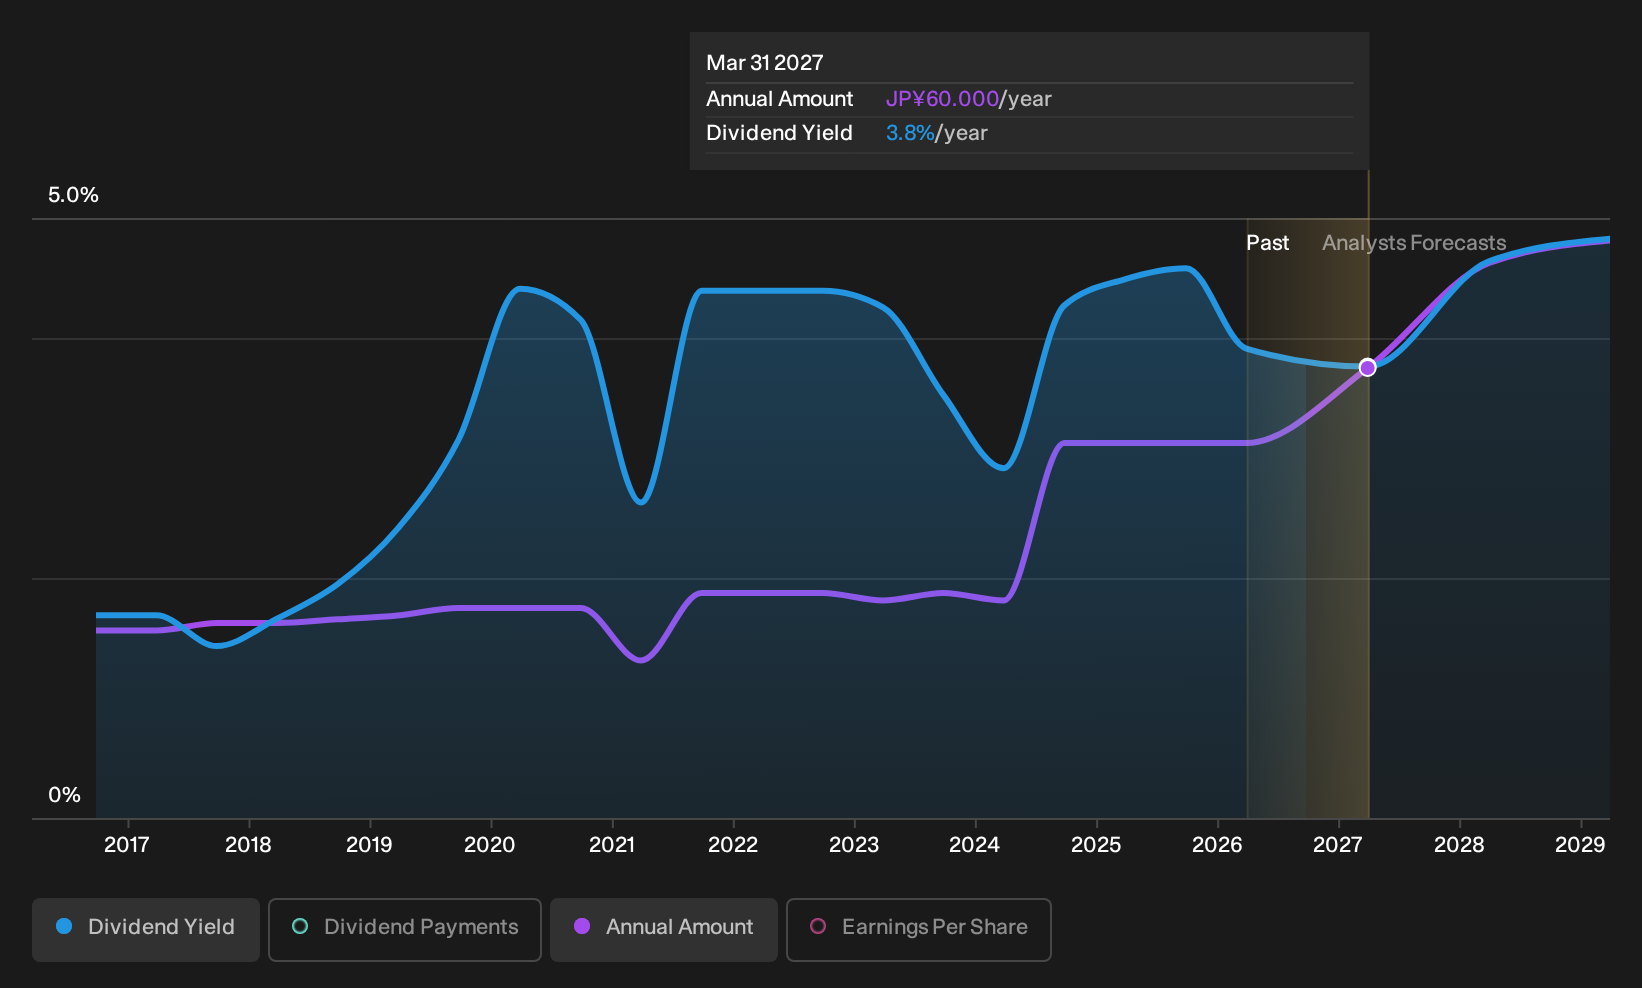Viewport: 1642px width, 988px height.
Task: Toggle the Annual Amount legend button
Action: [x=664, y=929]
